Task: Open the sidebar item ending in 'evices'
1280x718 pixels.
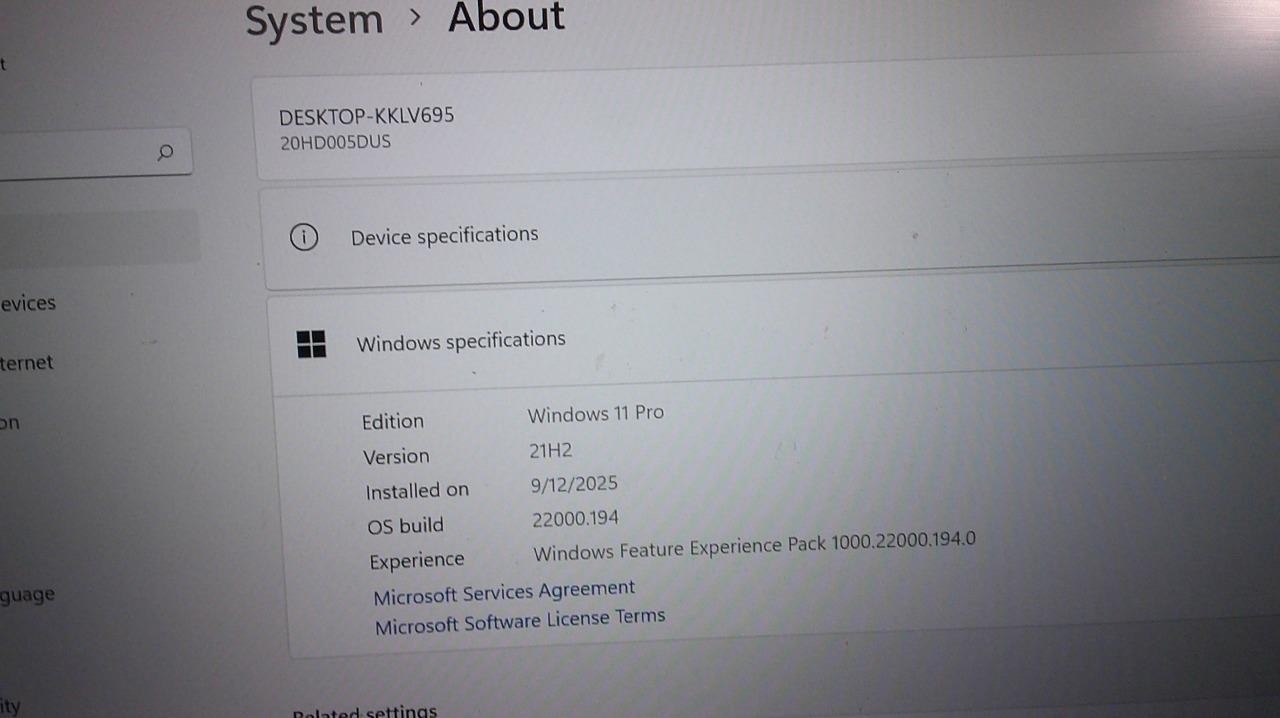Action: [28, 303]
